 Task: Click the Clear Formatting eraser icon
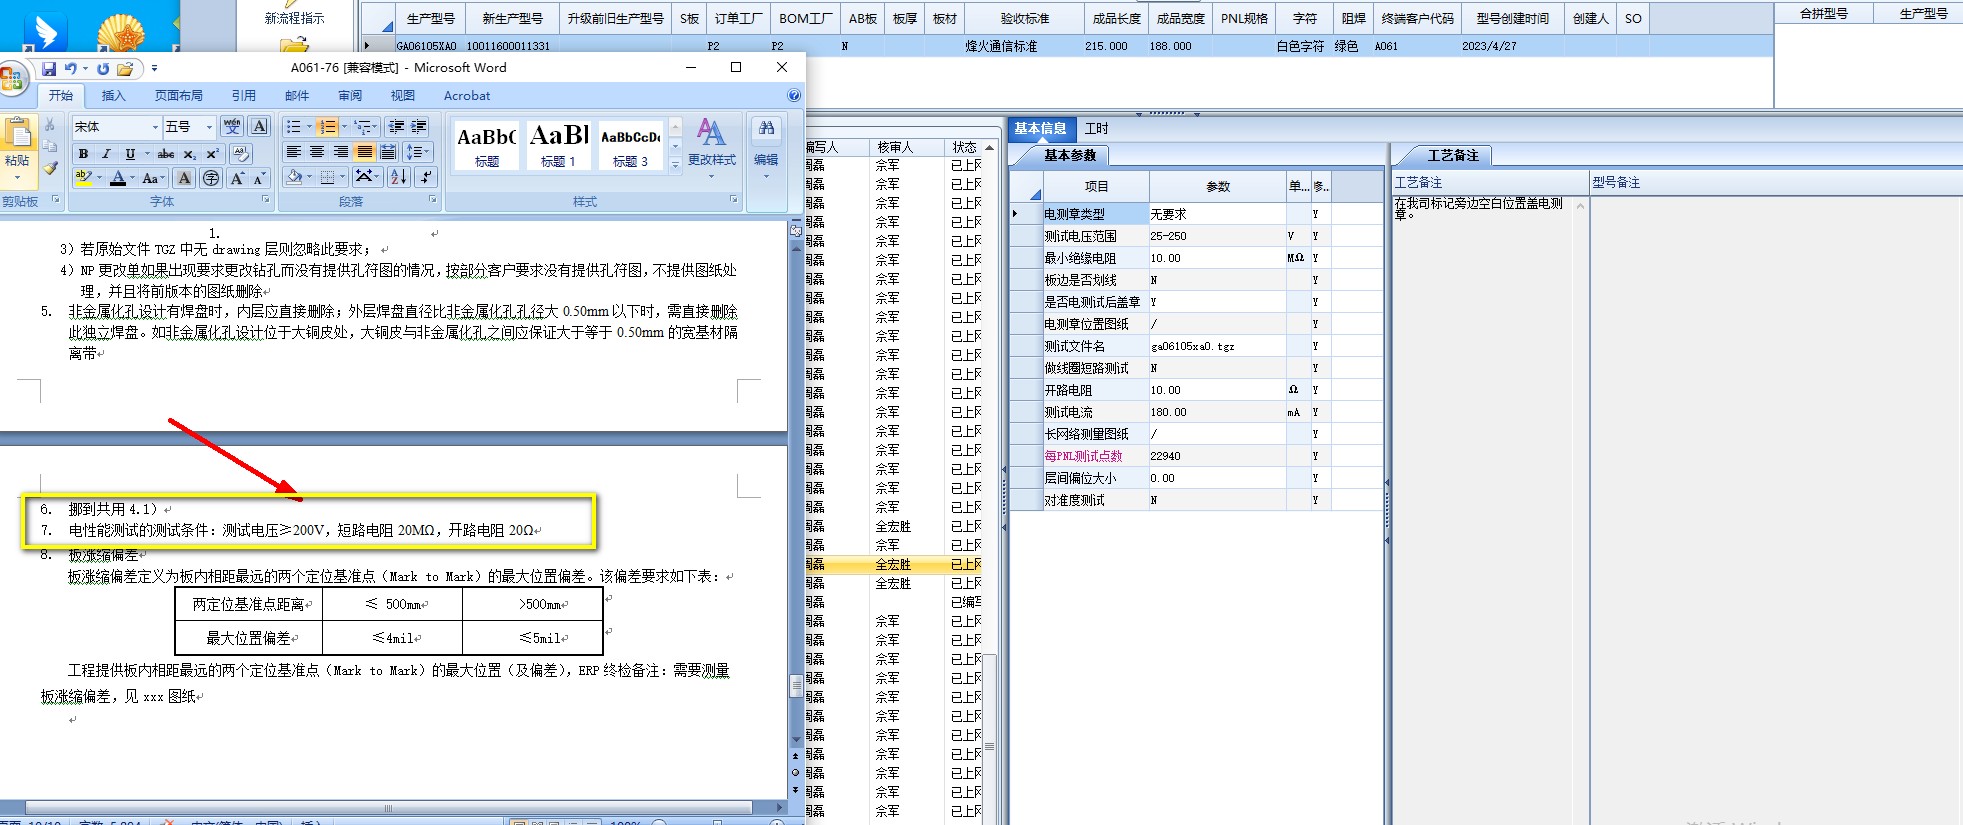click(x=240, y=153)
